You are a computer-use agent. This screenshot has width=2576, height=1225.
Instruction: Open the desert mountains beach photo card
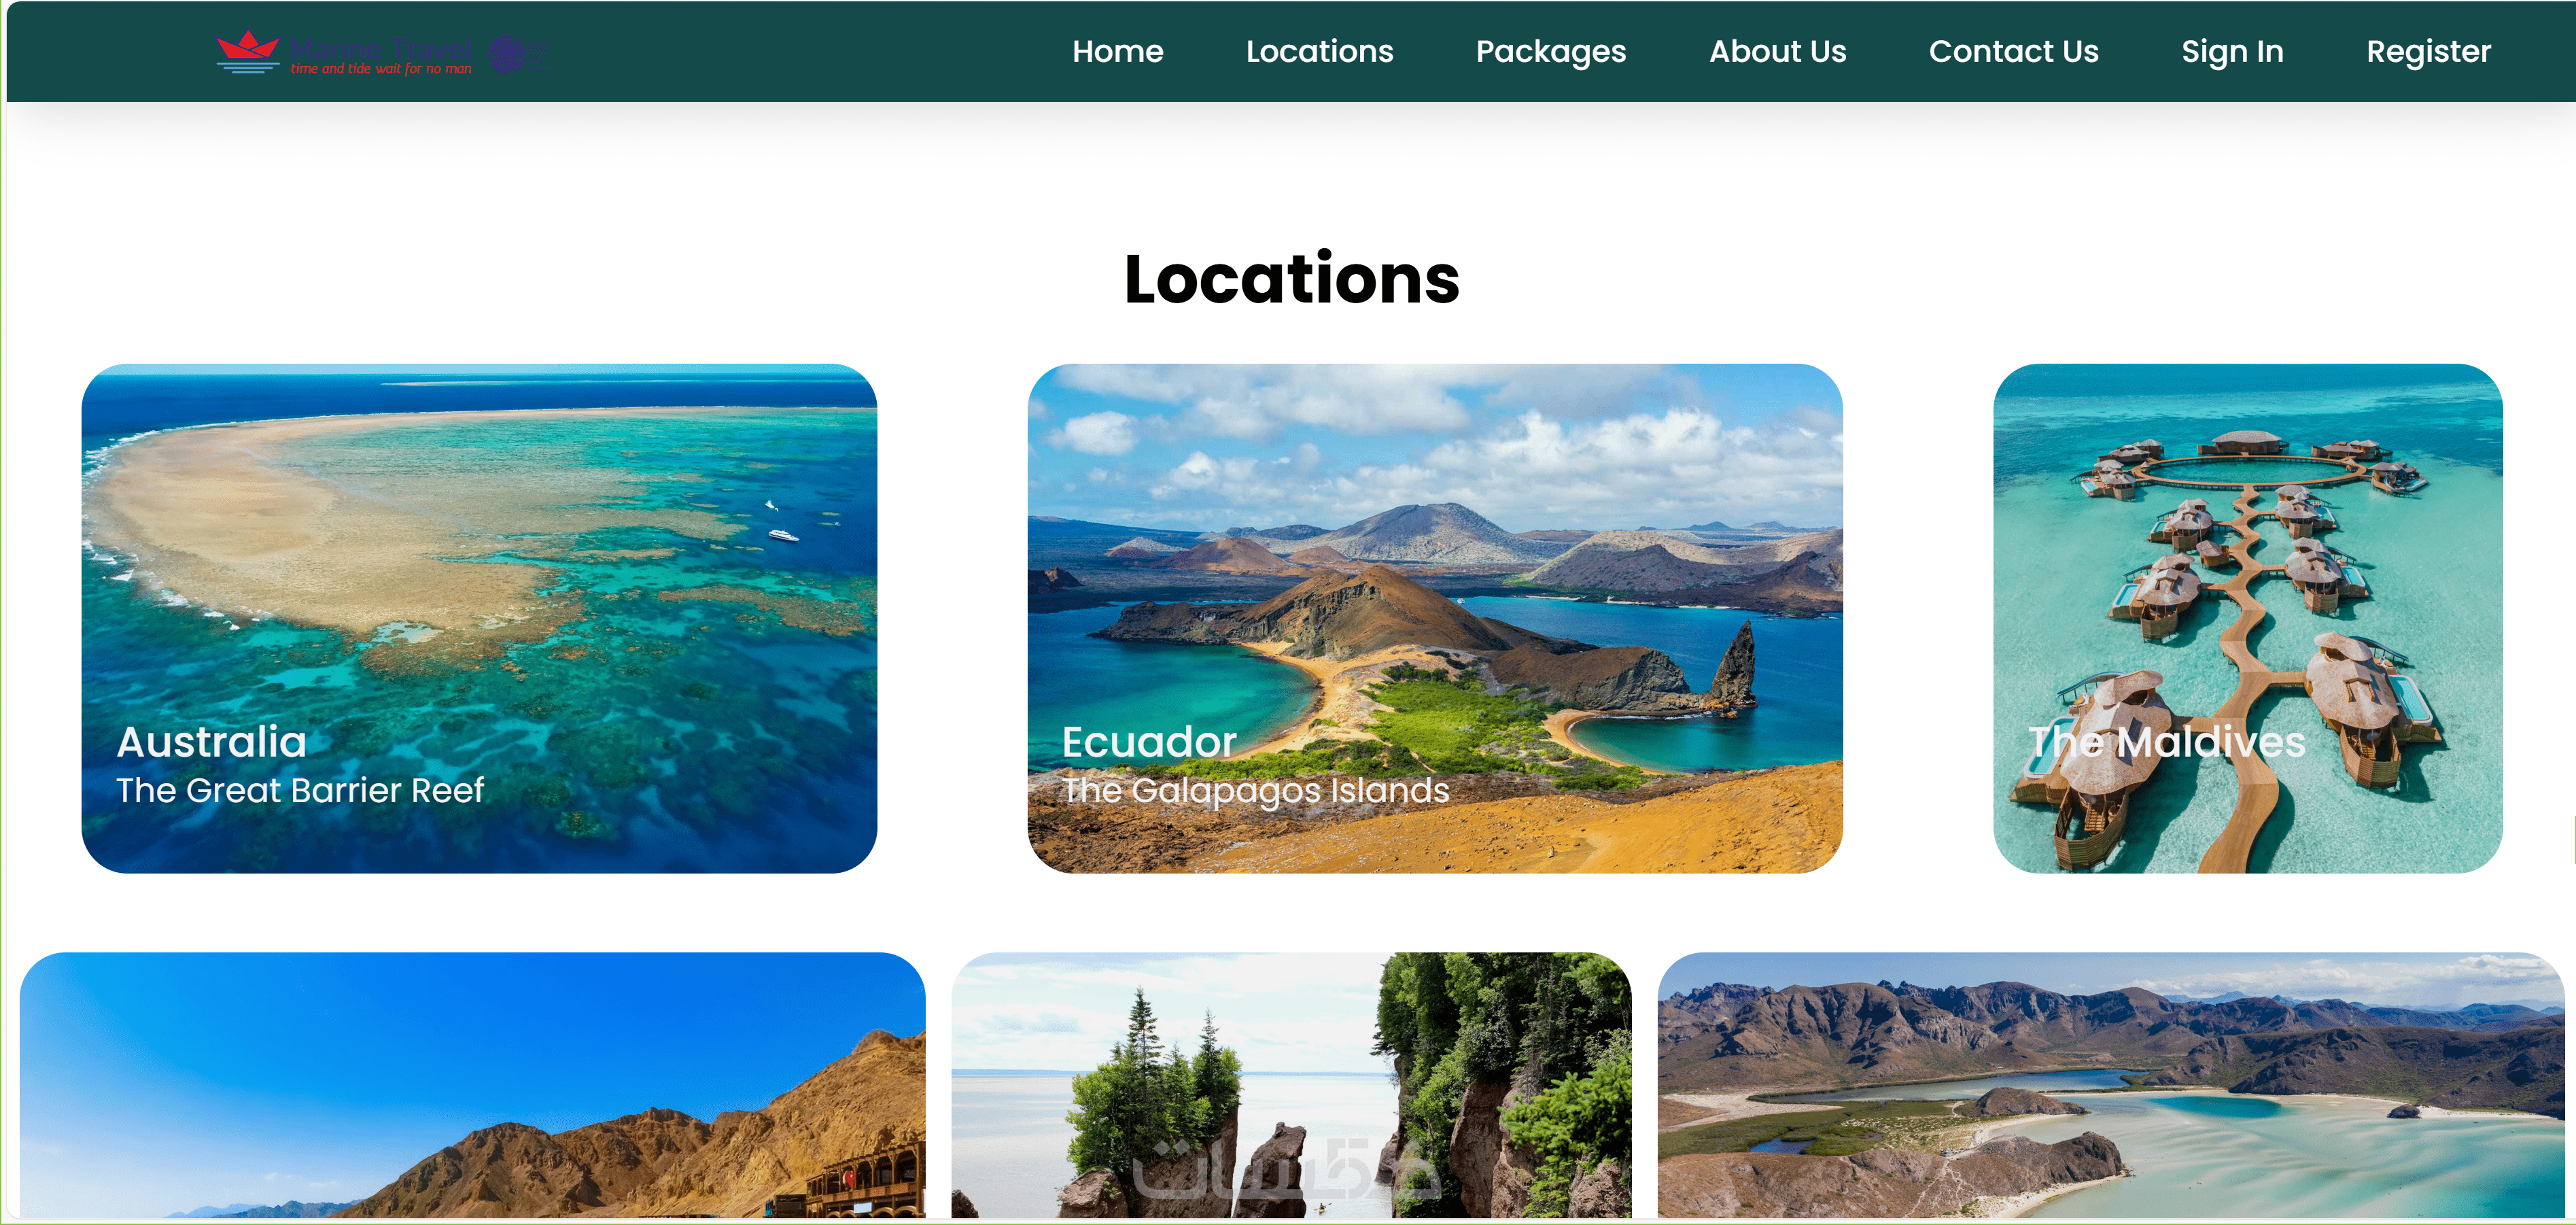tap(472, 1085)
